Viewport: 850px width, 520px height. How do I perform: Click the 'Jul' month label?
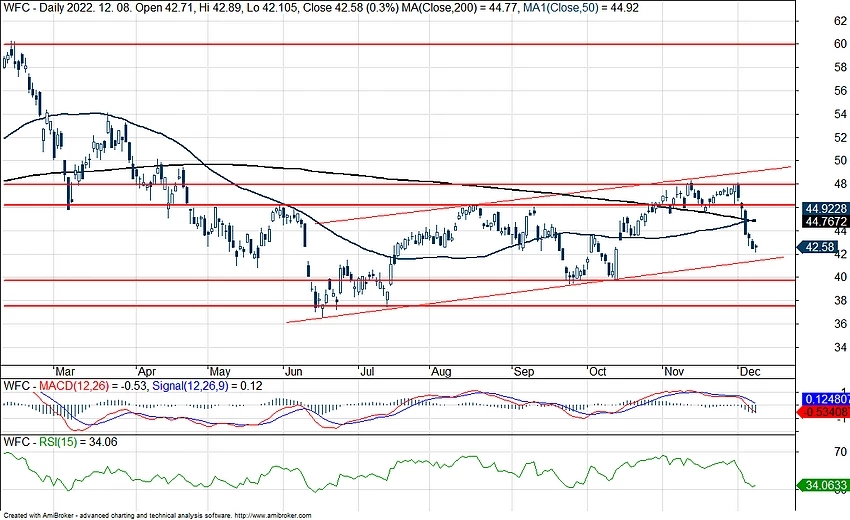[367, 371]
